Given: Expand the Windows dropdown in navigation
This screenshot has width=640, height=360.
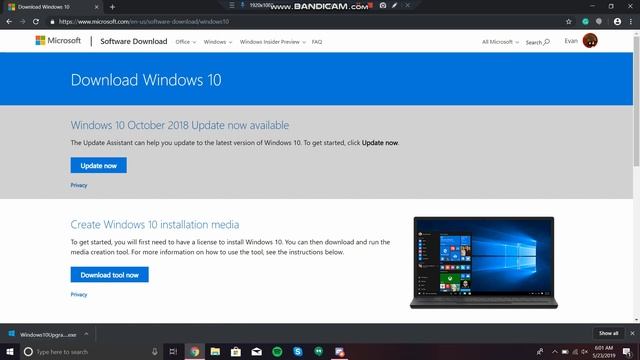Looking at the screenshot, I should 218,42.
